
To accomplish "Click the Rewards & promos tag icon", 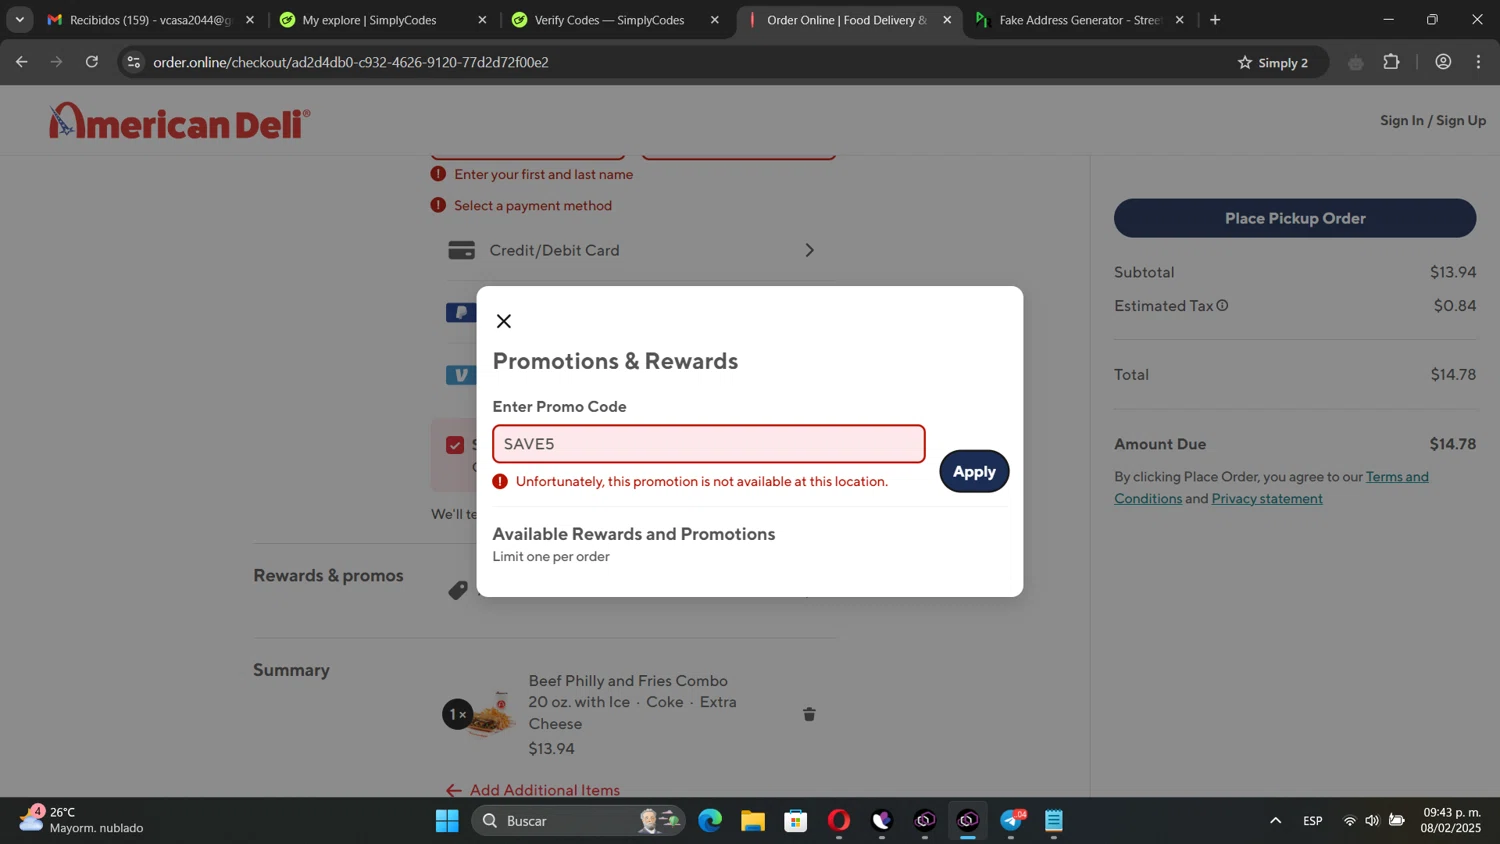I will 458,590.
